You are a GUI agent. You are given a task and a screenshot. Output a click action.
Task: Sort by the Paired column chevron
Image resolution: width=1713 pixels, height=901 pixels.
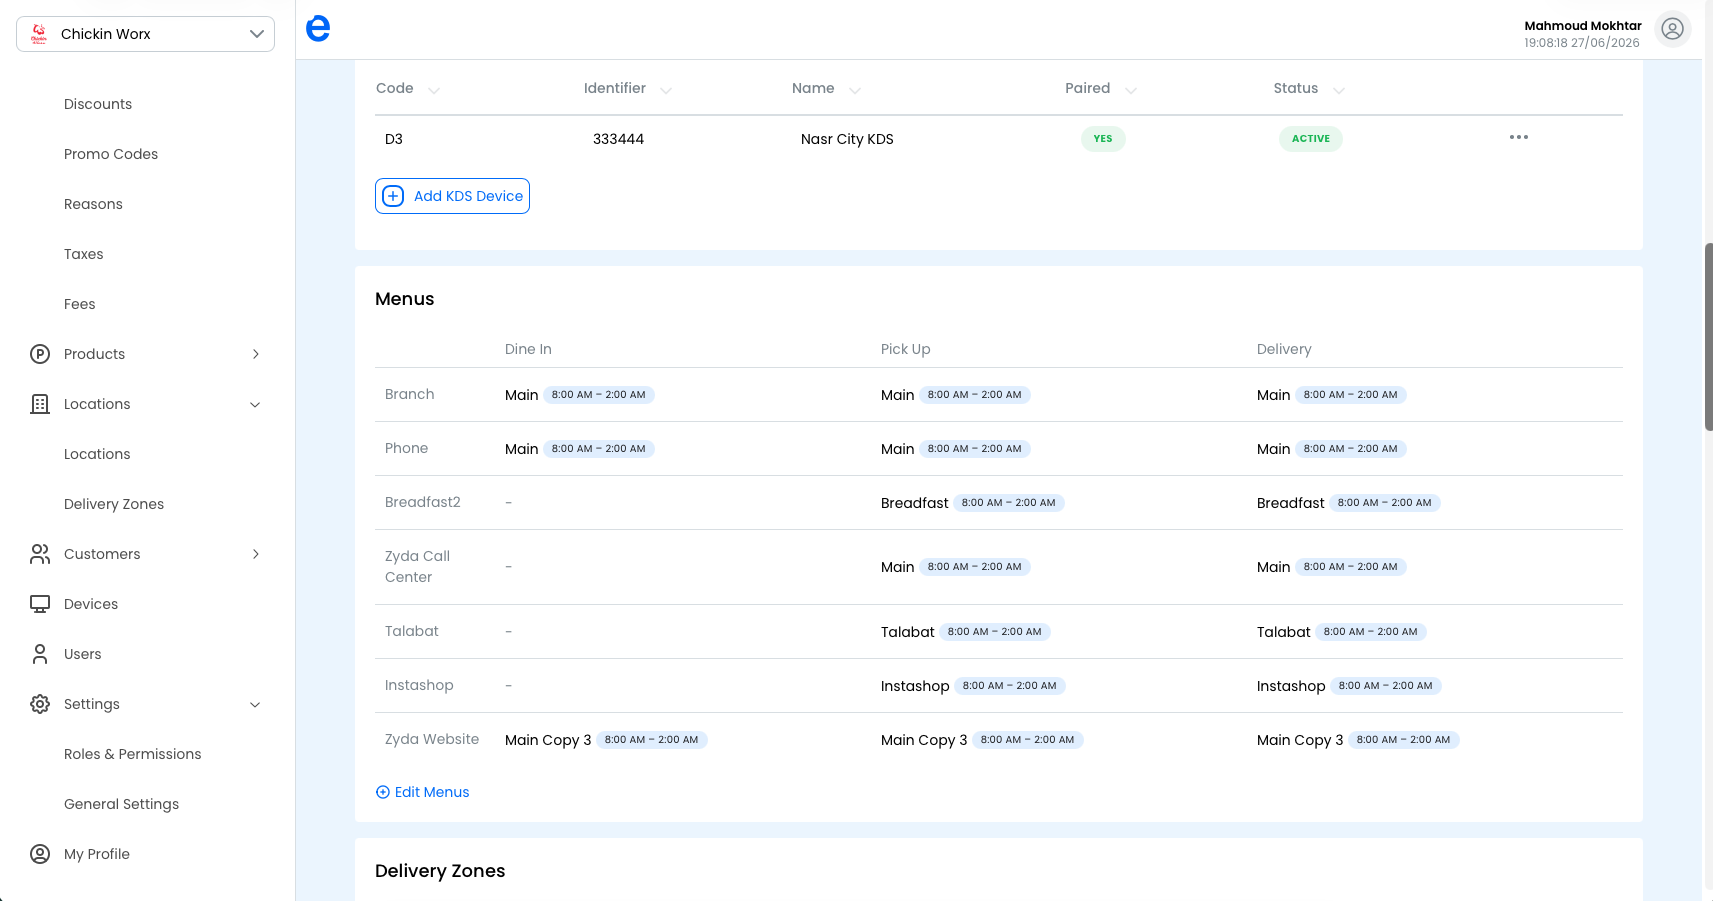[x=1131, y=90]
